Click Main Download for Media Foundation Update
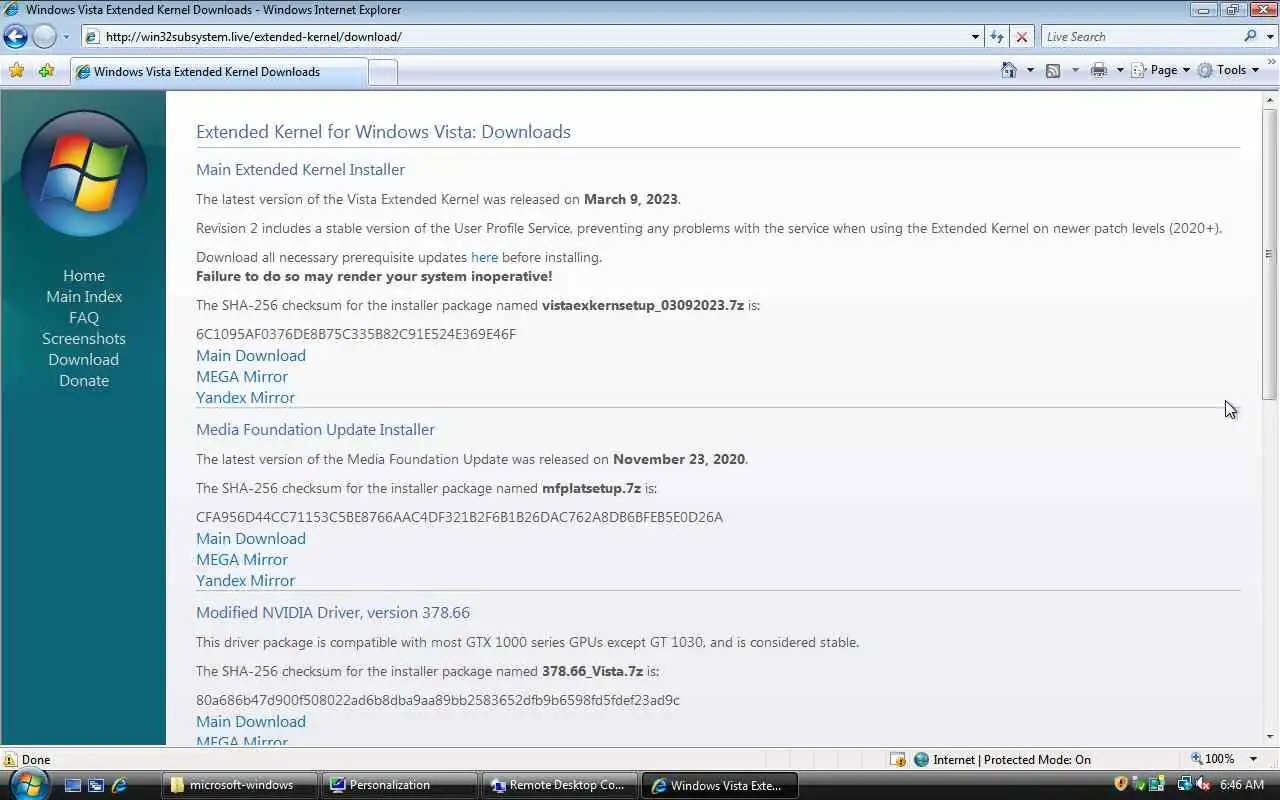Screen dimensions: 1280x800 (251, 539)
